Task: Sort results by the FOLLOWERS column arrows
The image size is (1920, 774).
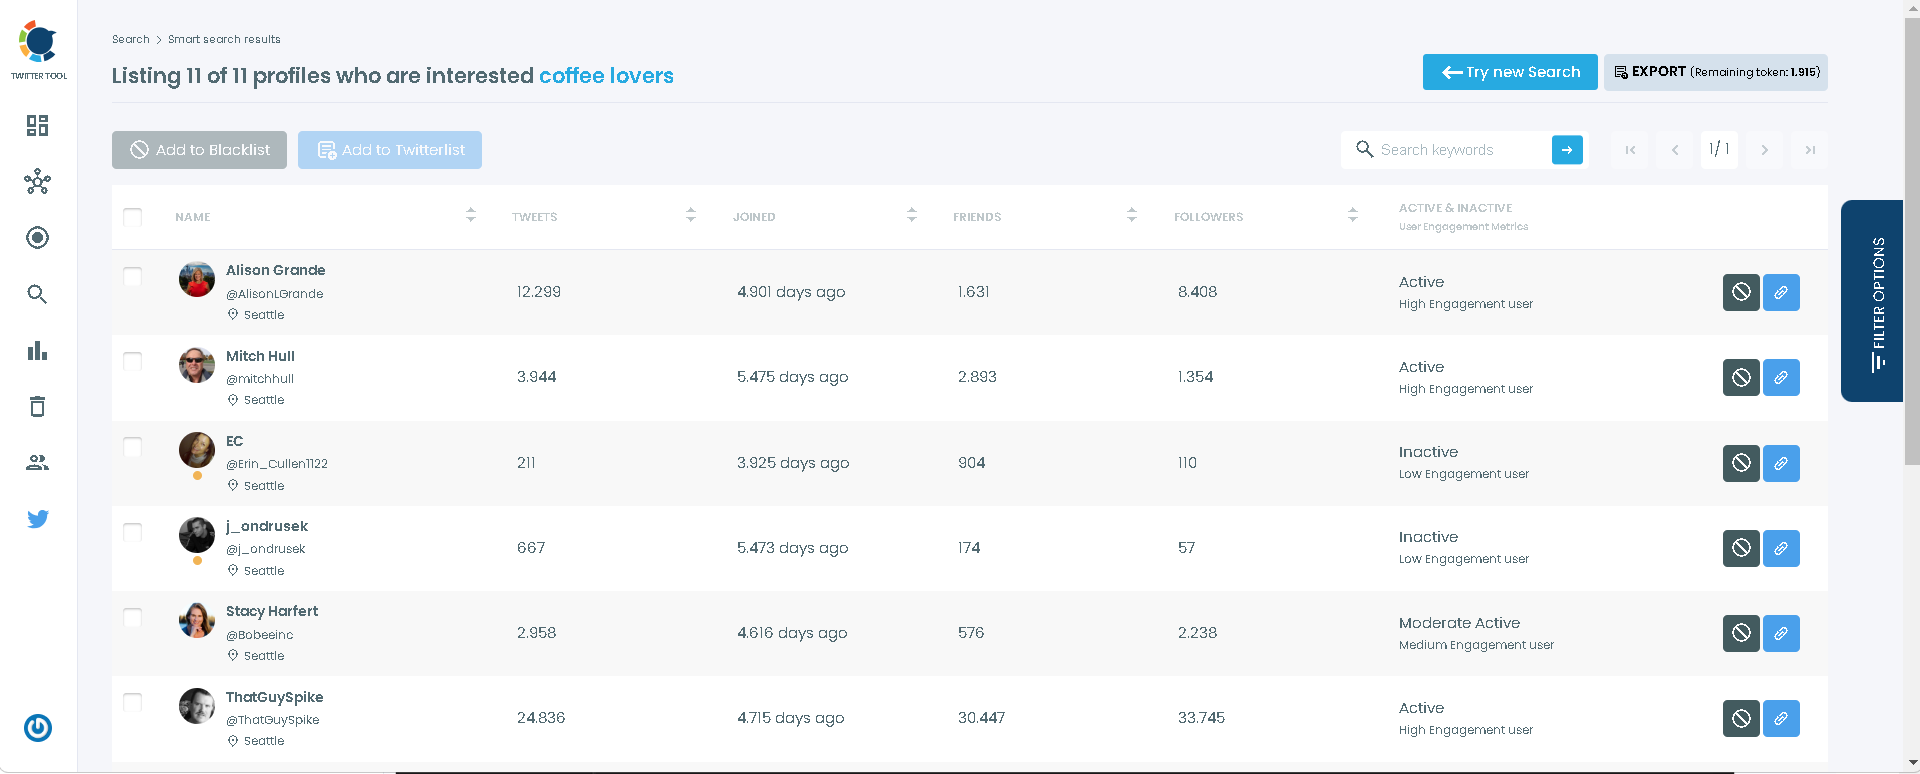Action: click(1353, 214)
